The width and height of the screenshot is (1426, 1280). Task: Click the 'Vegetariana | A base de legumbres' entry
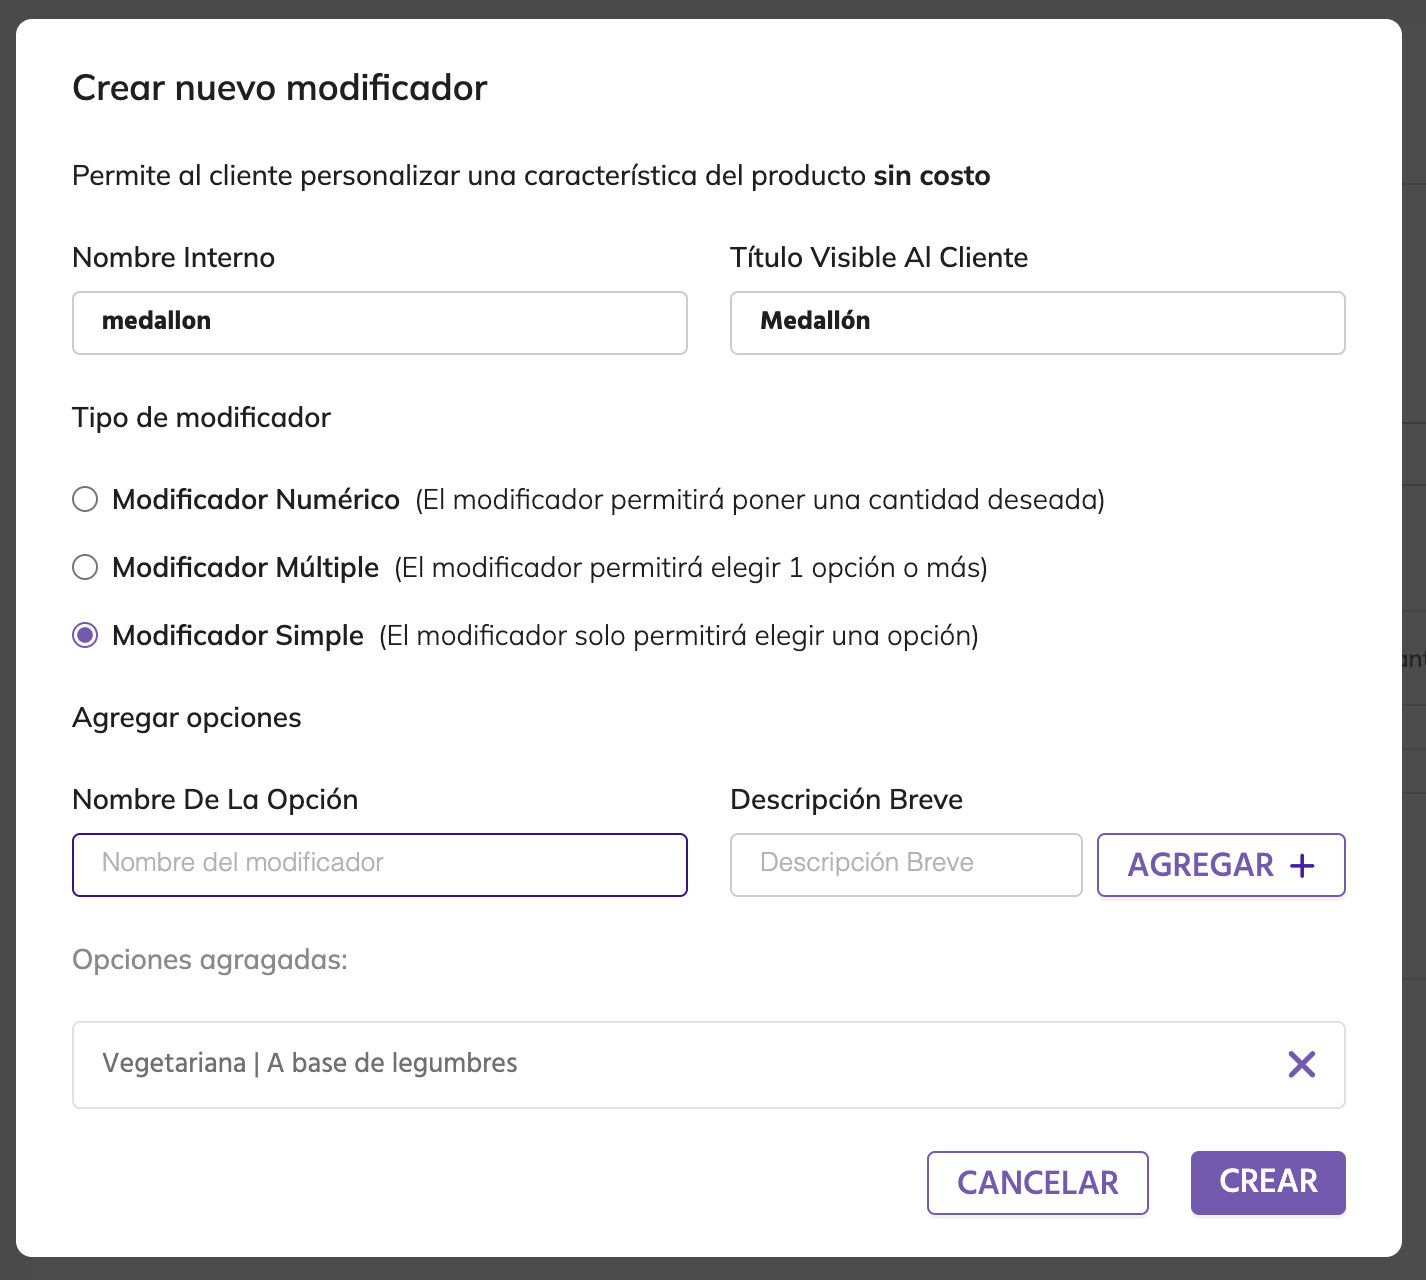(310, 1063)
